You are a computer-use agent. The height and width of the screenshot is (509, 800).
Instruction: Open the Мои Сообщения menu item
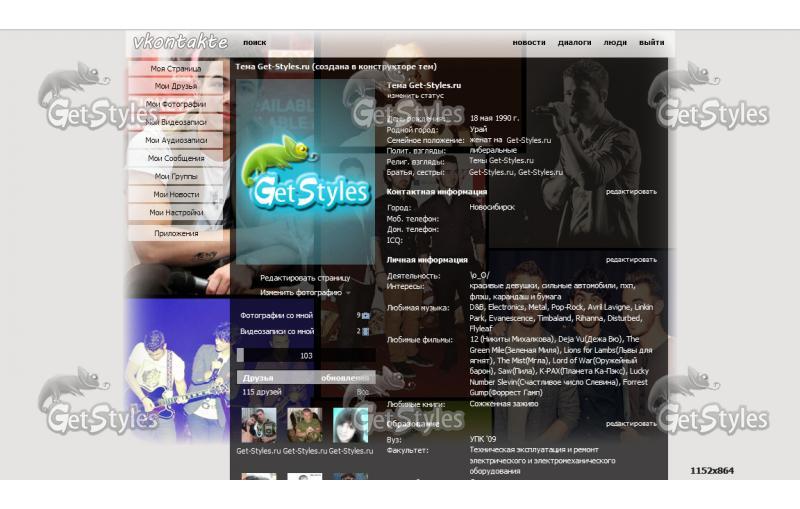pyautogui.click(x=176, y=158)
